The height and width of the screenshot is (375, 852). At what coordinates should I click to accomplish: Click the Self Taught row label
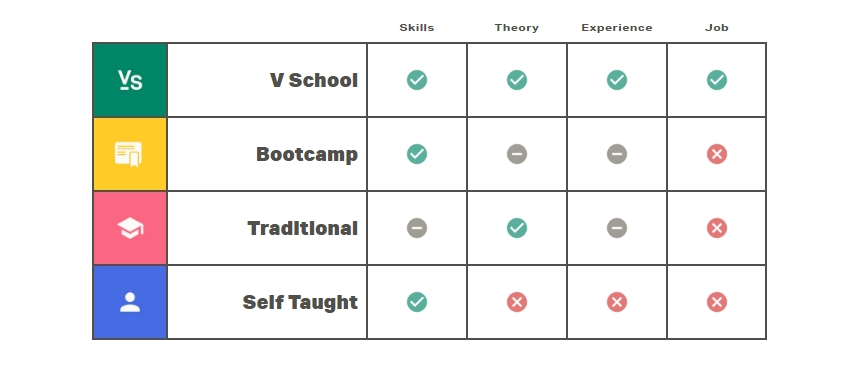click(x=300, y=303)
